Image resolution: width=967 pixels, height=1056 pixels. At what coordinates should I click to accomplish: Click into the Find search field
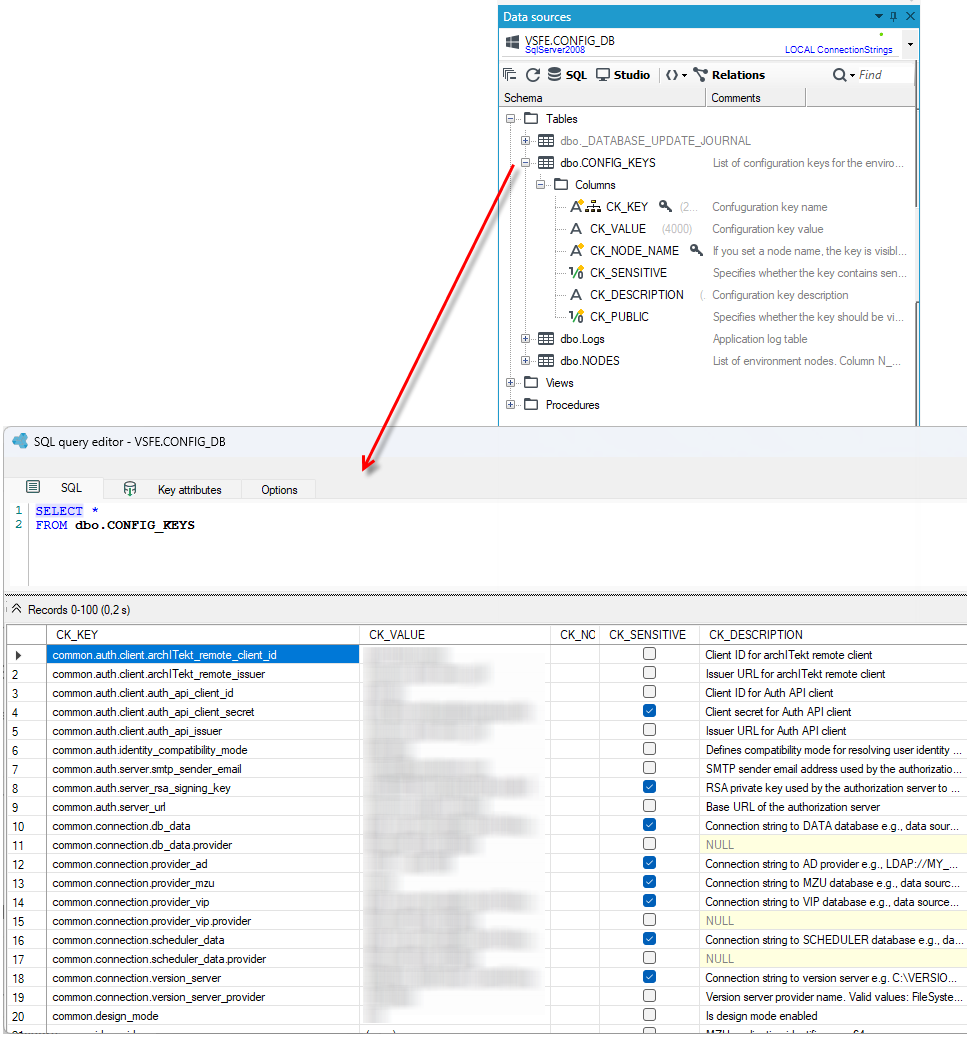click(884, 75)
